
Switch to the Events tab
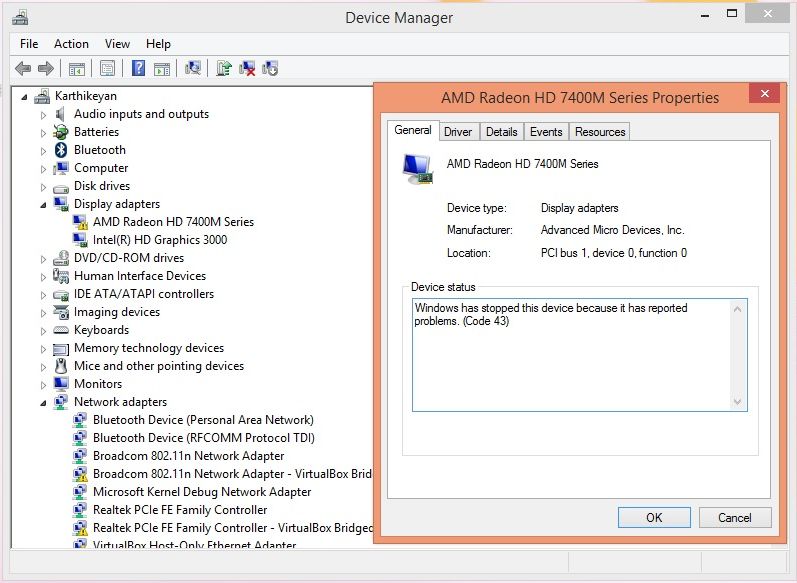[x=546, y=132]
